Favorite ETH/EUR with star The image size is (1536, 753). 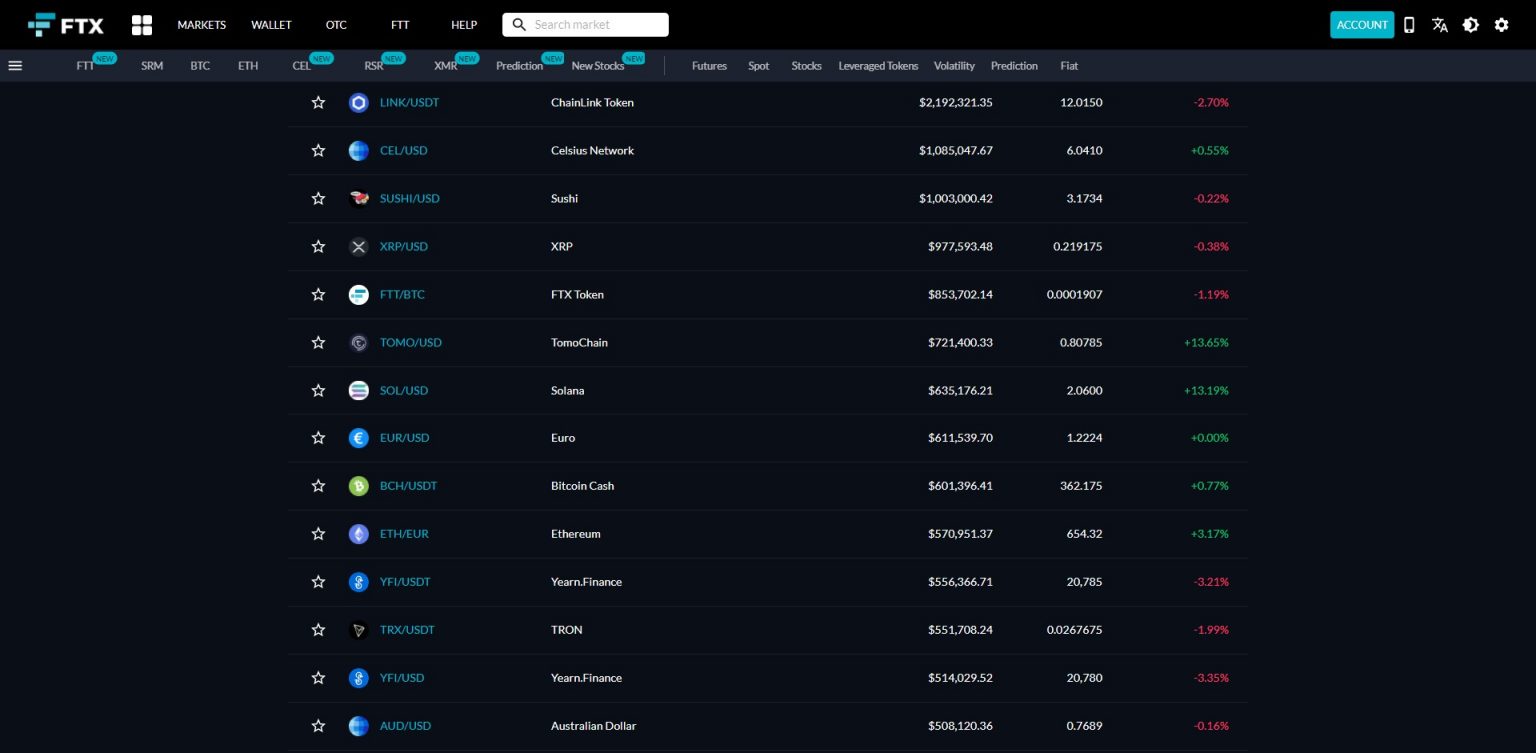point(318,534)
